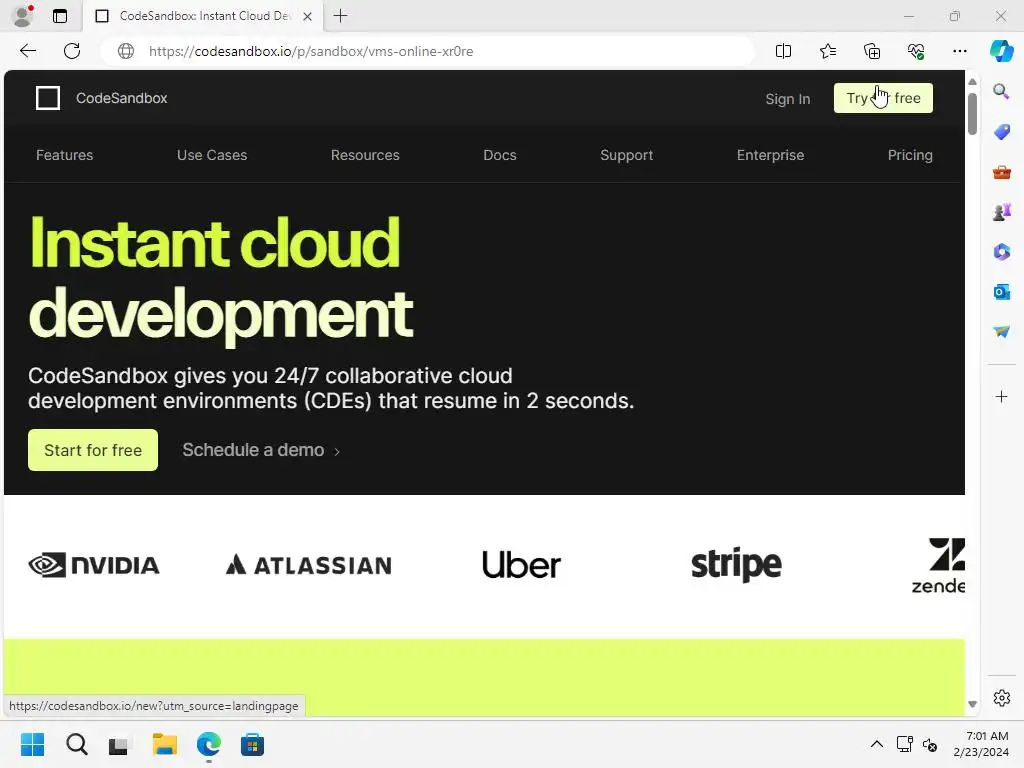Open the Support menu item
This screenshot has height=768, width=1024.
coord(626,155)
